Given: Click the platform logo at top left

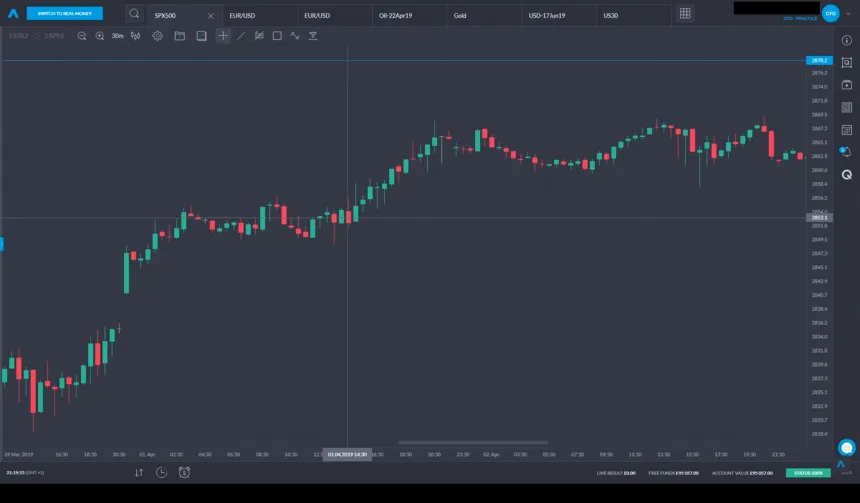Looking at the screenshot, I should click(13, 13).
